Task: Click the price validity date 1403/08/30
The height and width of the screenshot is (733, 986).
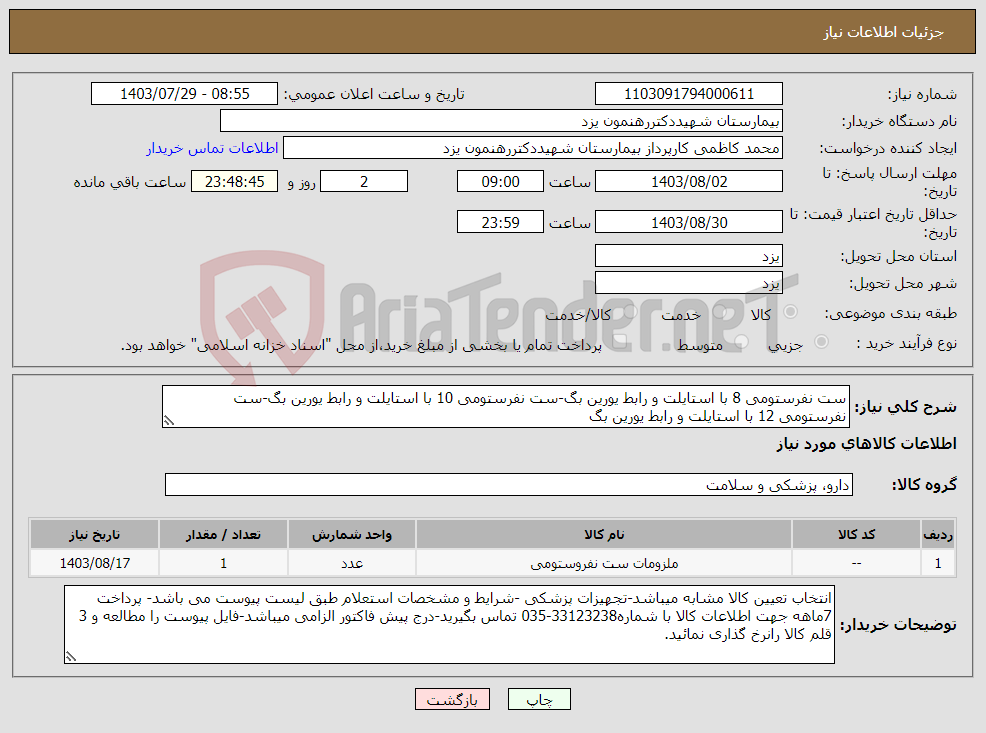Action: [689, 222]
